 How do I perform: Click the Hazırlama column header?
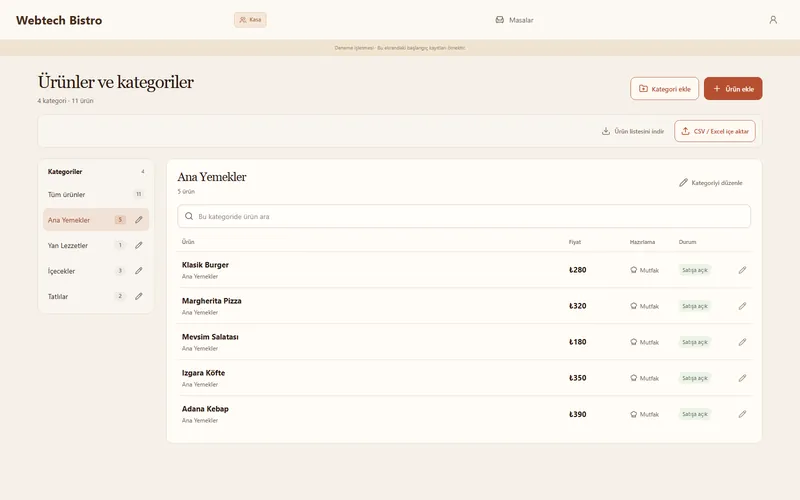(642, 242)
